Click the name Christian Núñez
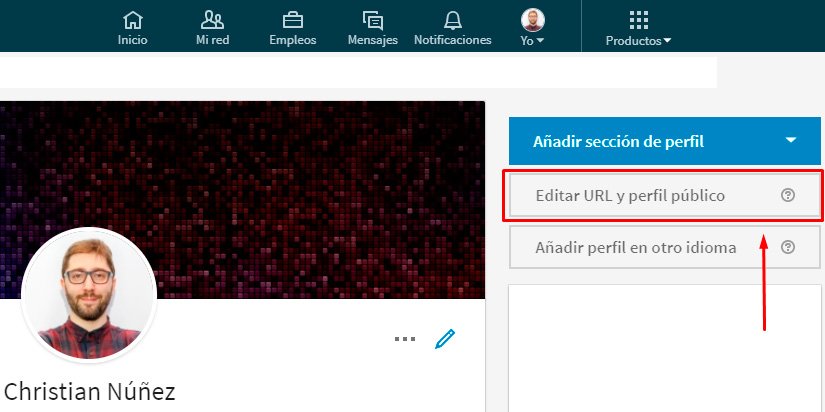The height and width of the screenshot is (412, 825). tap(90, 391)
